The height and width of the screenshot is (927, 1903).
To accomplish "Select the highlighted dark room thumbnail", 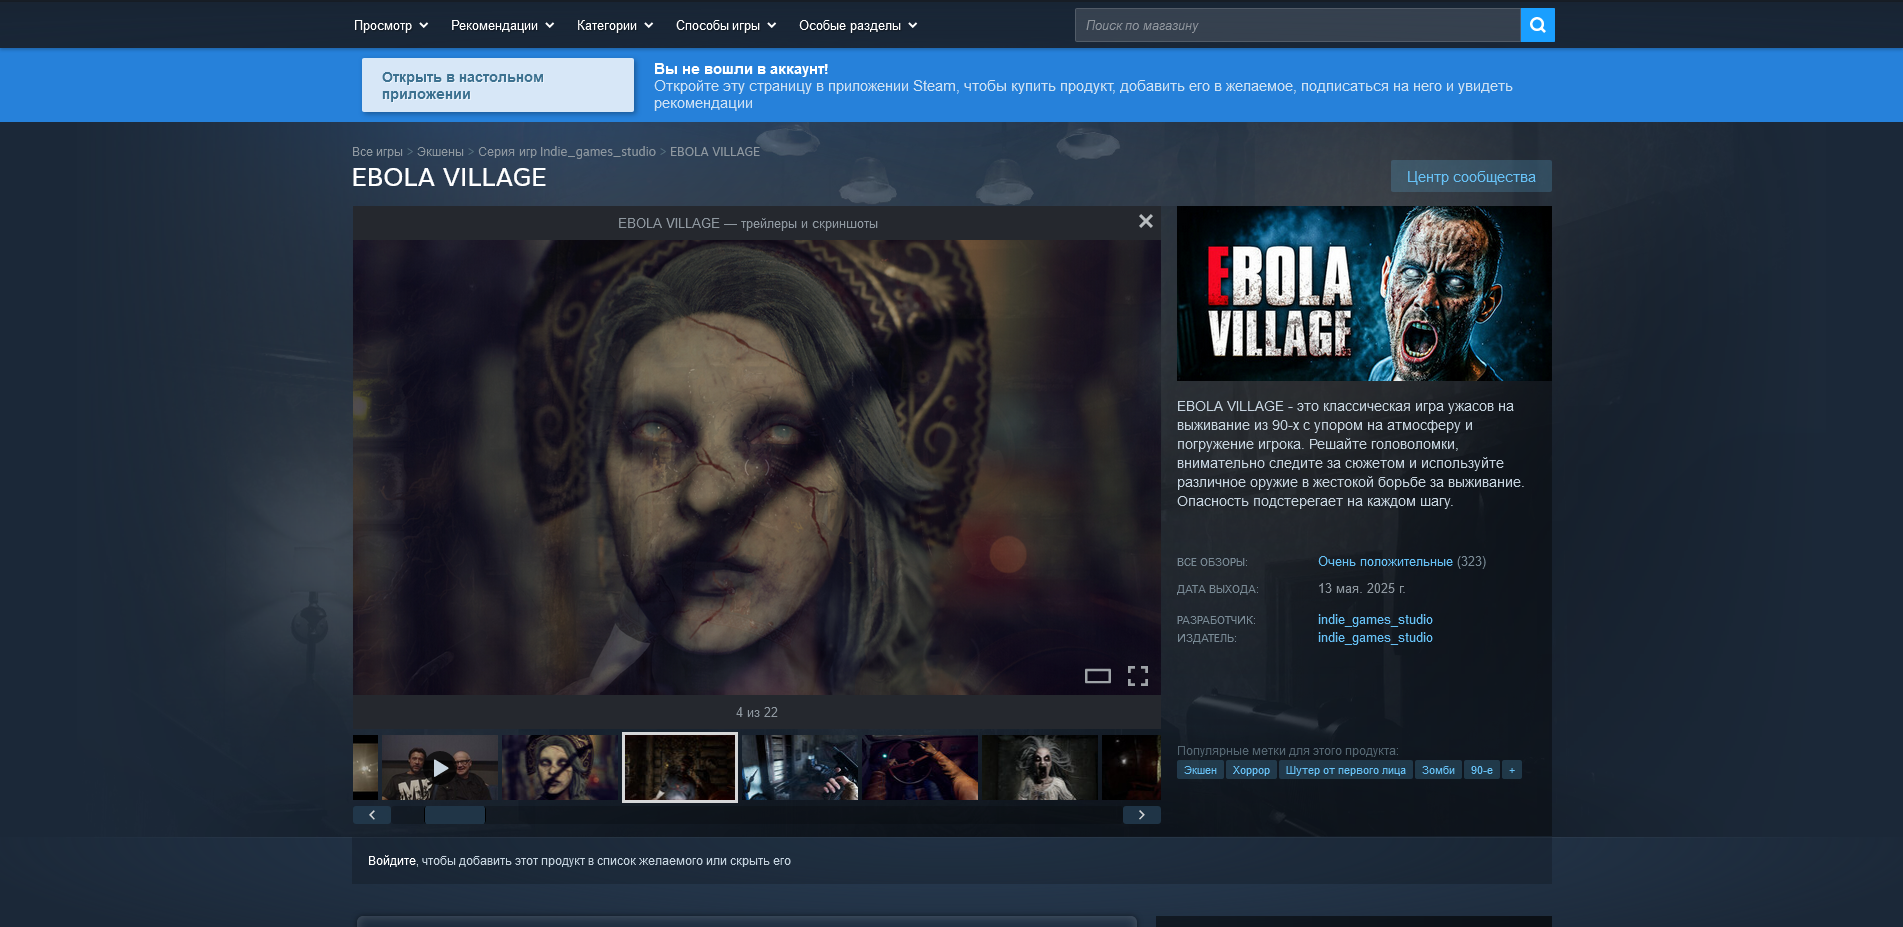I will [x=680, y=768].
